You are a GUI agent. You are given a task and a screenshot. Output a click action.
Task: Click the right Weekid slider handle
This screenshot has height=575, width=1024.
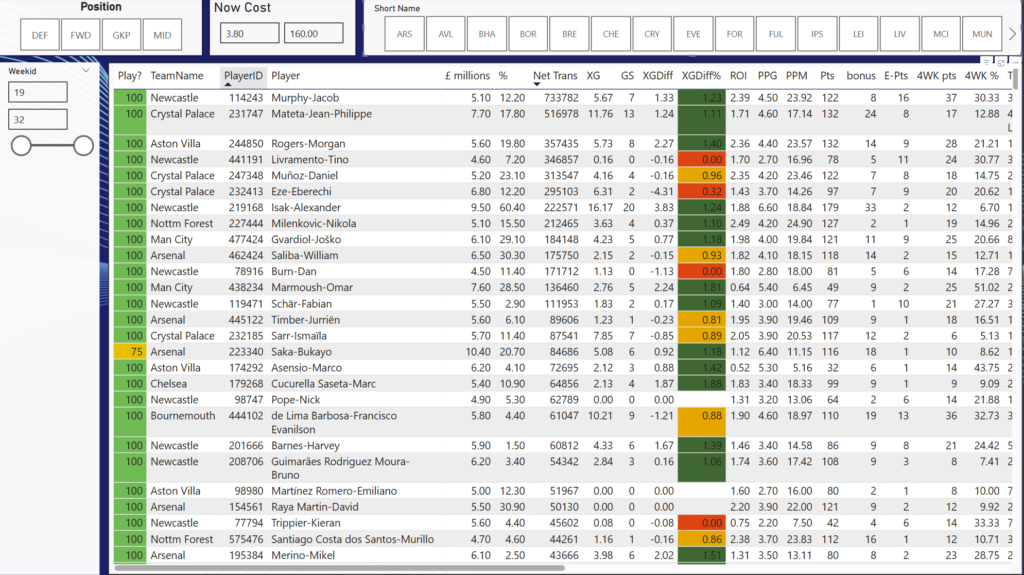(83, 146)
